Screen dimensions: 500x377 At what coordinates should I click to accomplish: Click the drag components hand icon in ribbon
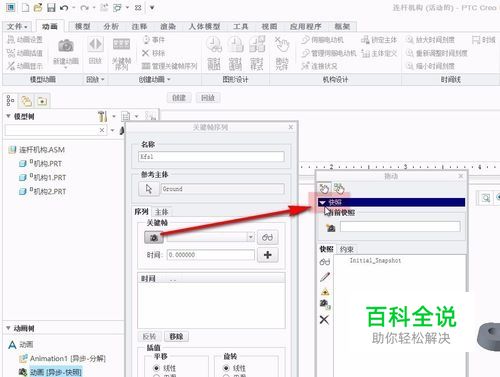pyautogui.click(x=282, y=44)
